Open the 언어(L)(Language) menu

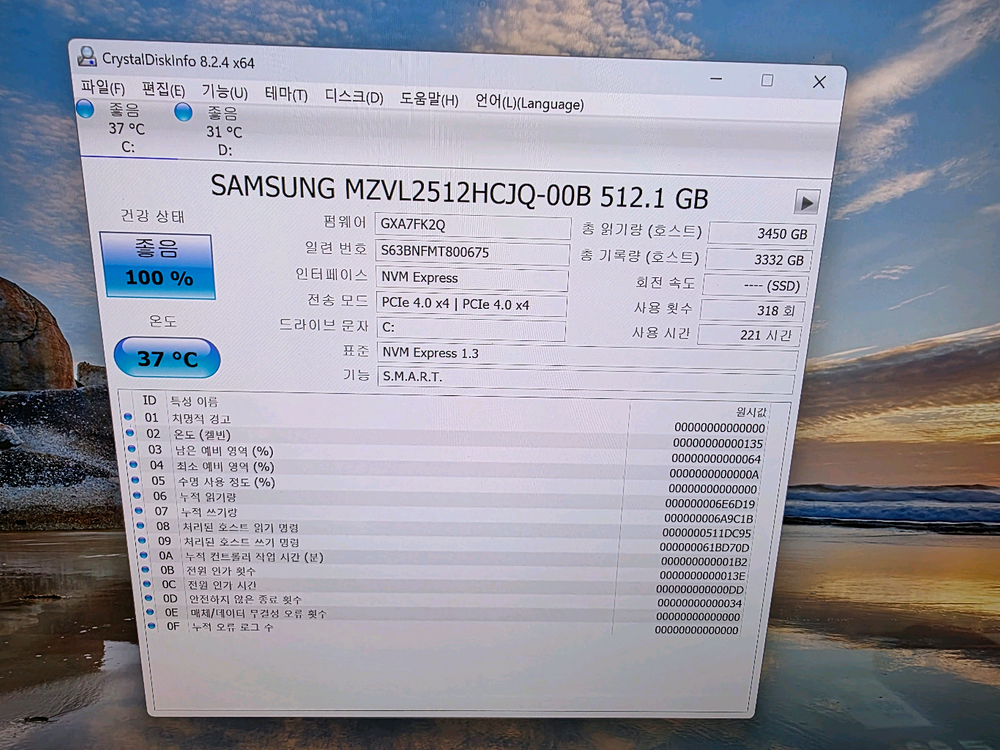click(x=529, y=103)
